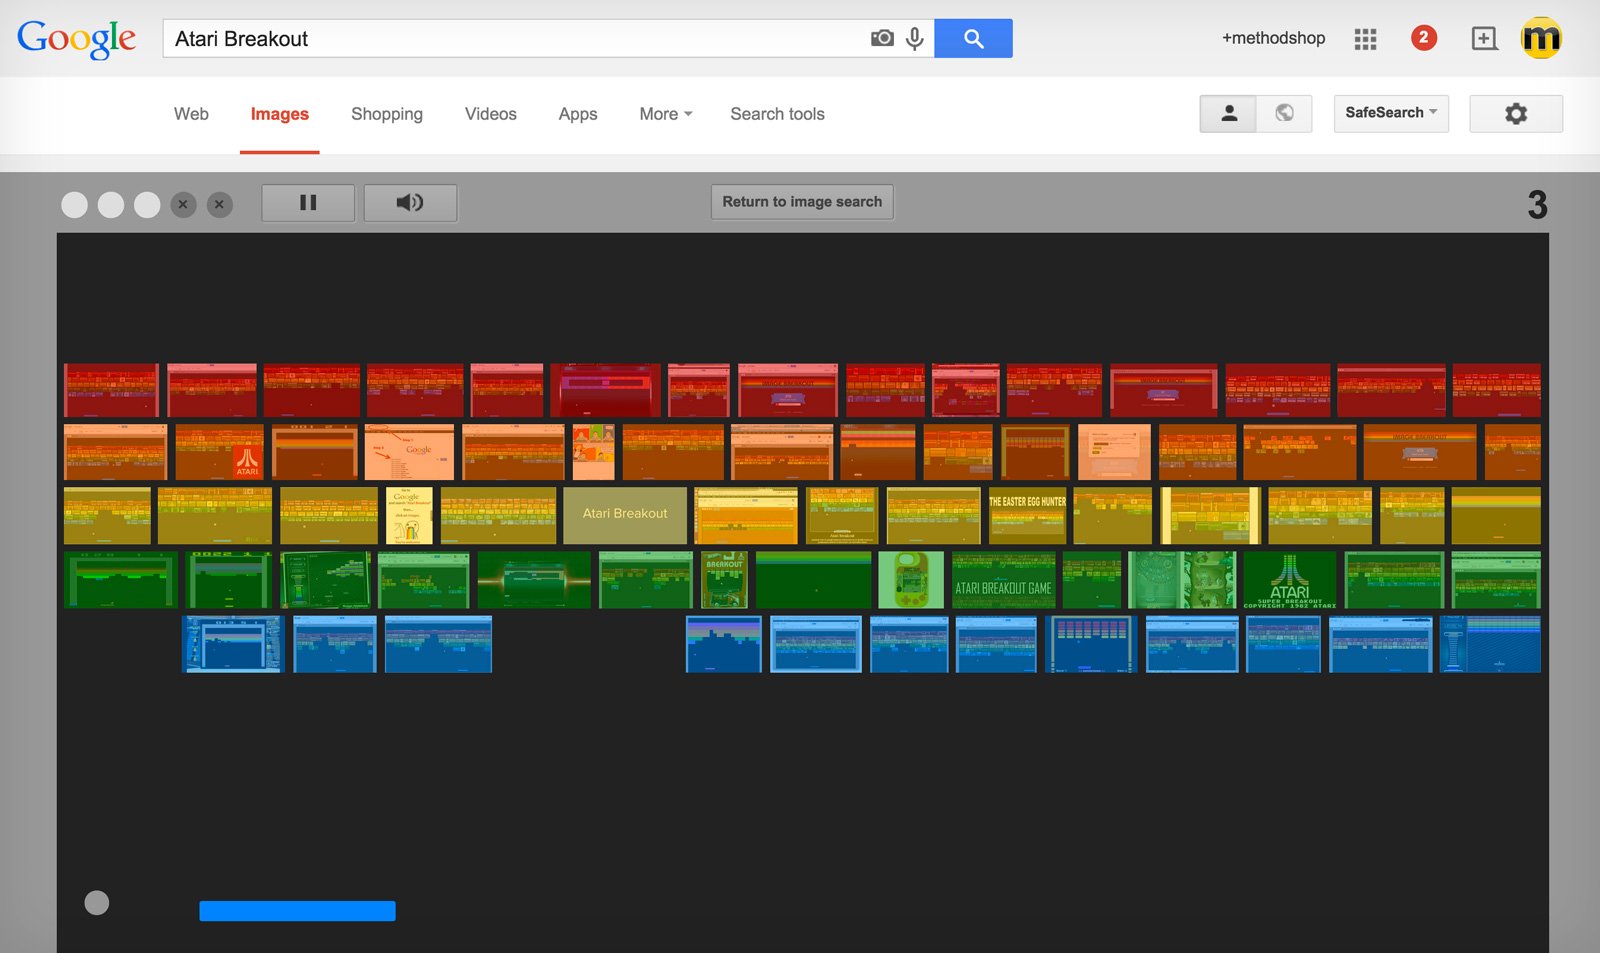Click orange brick with Atari logo

219,452
